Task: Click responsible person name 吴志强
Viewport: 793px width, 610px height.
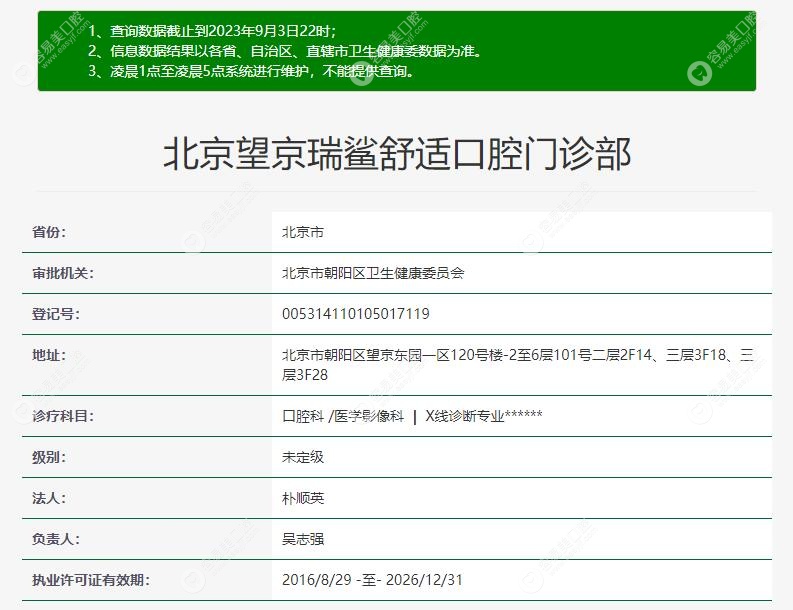Action: [303, 539]
